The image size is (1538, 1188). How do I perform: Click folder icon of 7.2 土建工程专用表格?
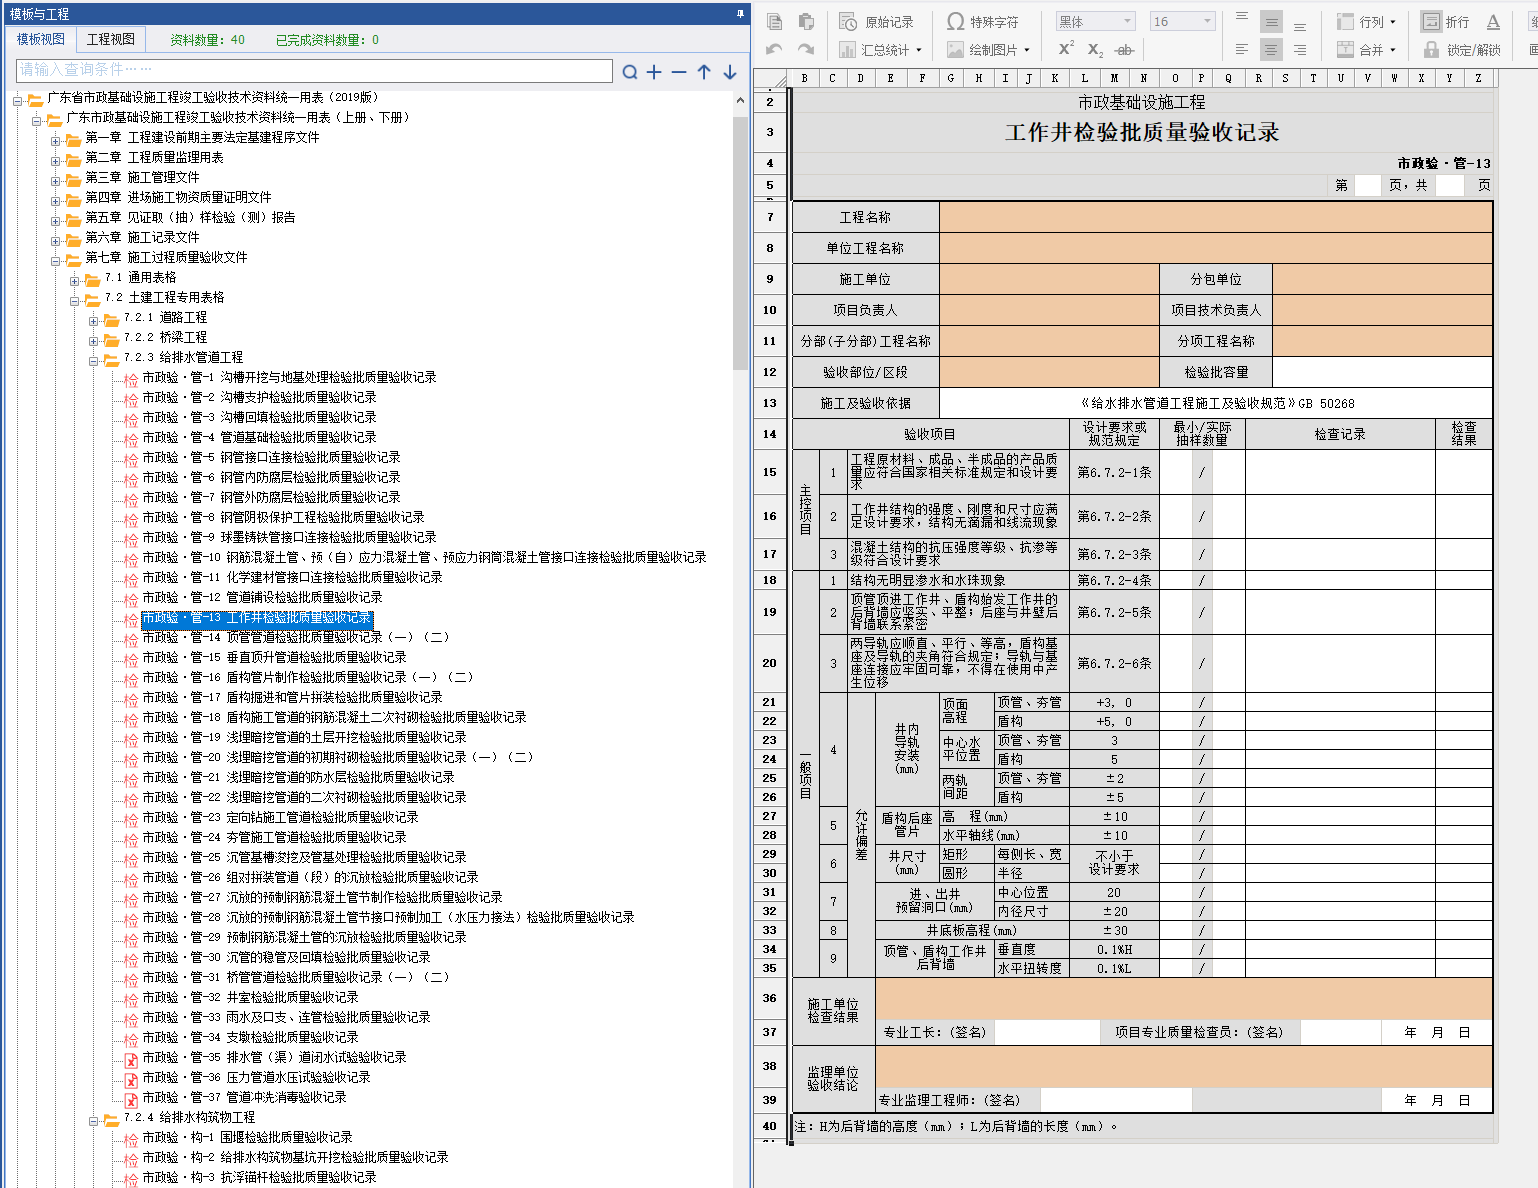(x=92, y=299)
